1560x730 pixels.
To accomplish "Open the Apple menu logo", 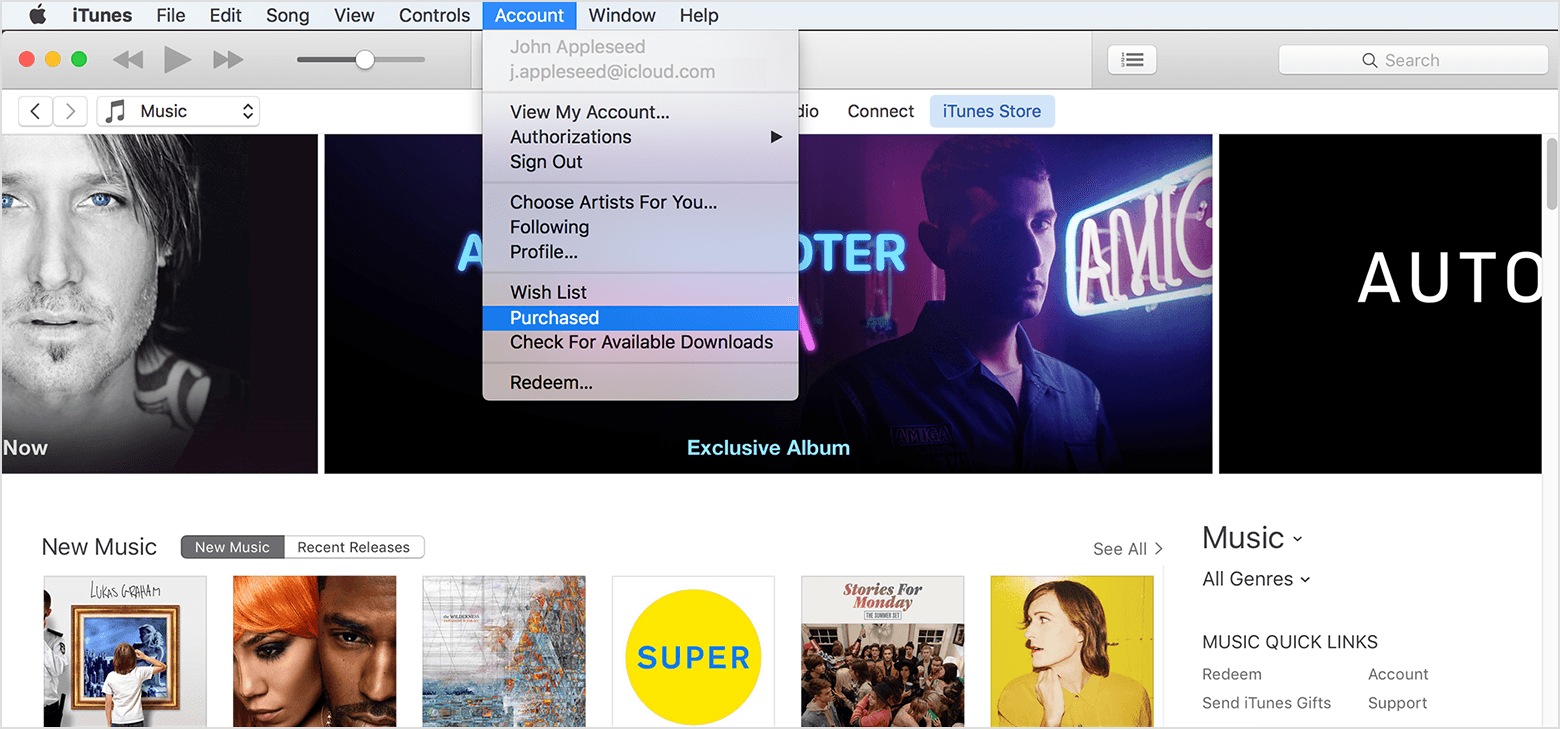I will tap(38, 15).
